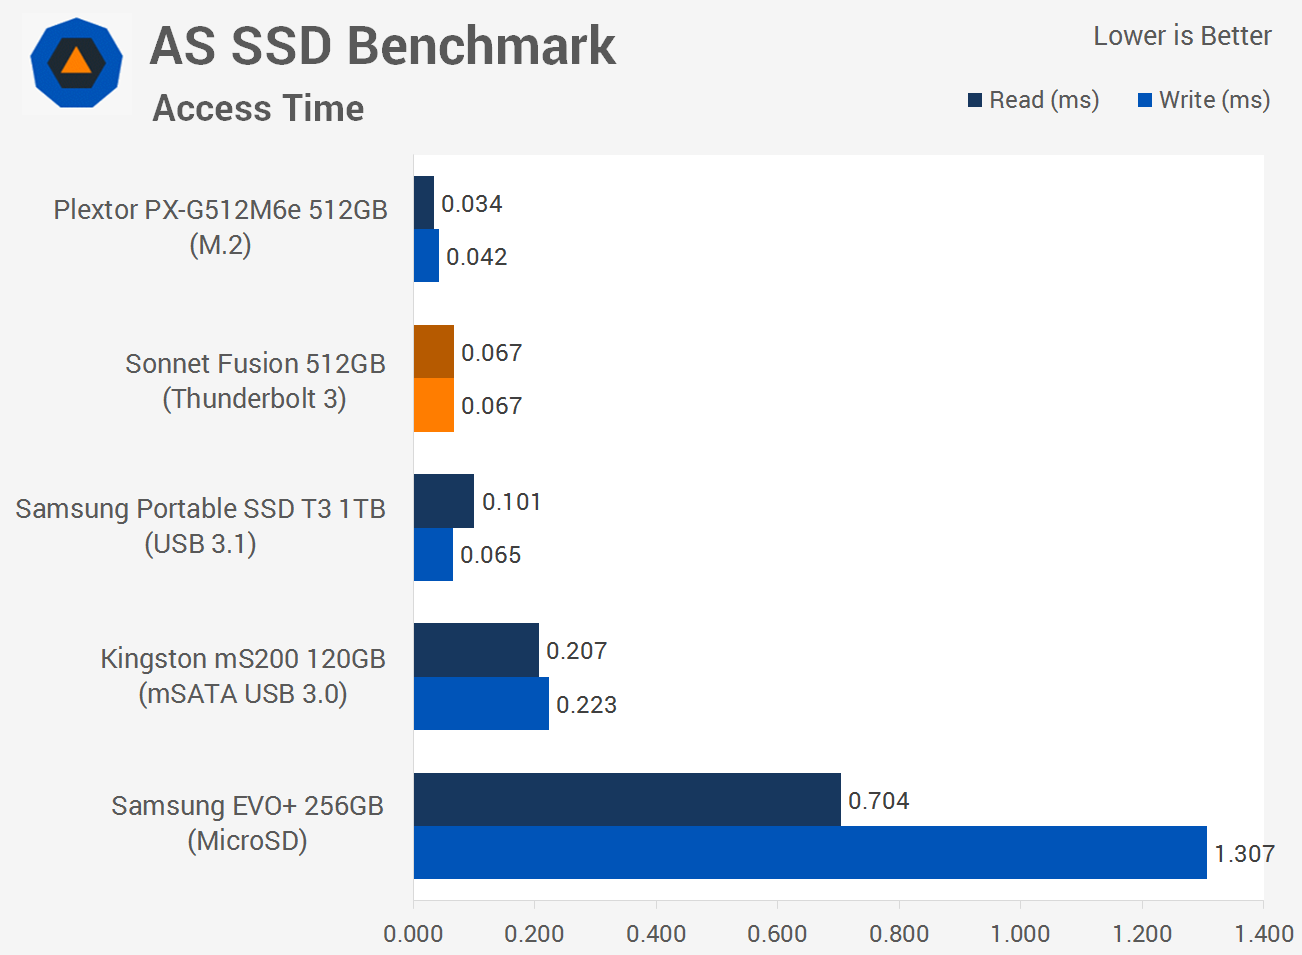Click the 'AS SSD Benchmark' title
The width and height of the screenshot is (1302, 955).
383,46
